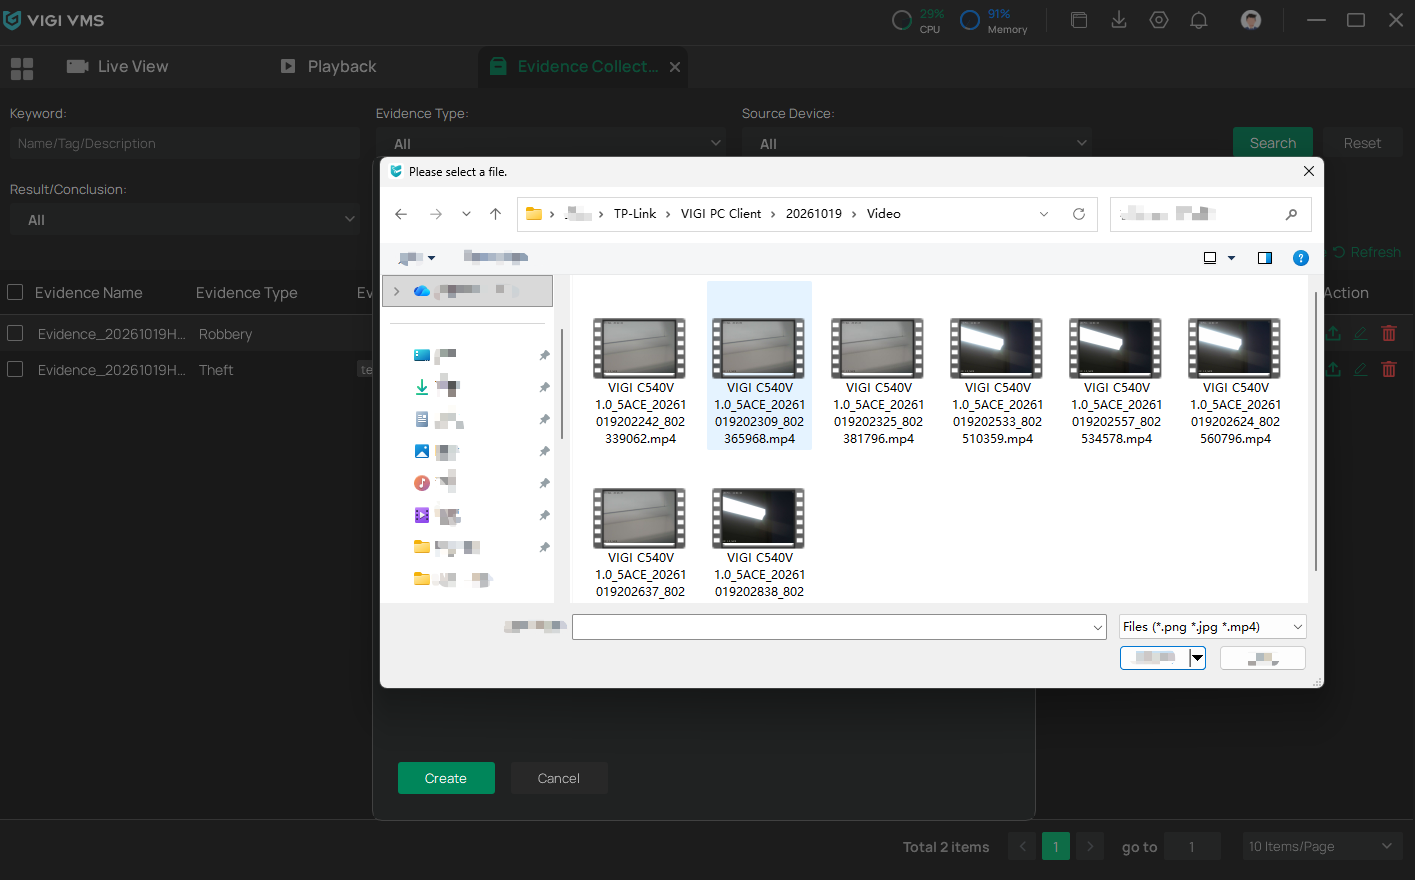Go back in file dialog navigation
This screenshot has height=880, width=1415.
click(x=401, y=214)
